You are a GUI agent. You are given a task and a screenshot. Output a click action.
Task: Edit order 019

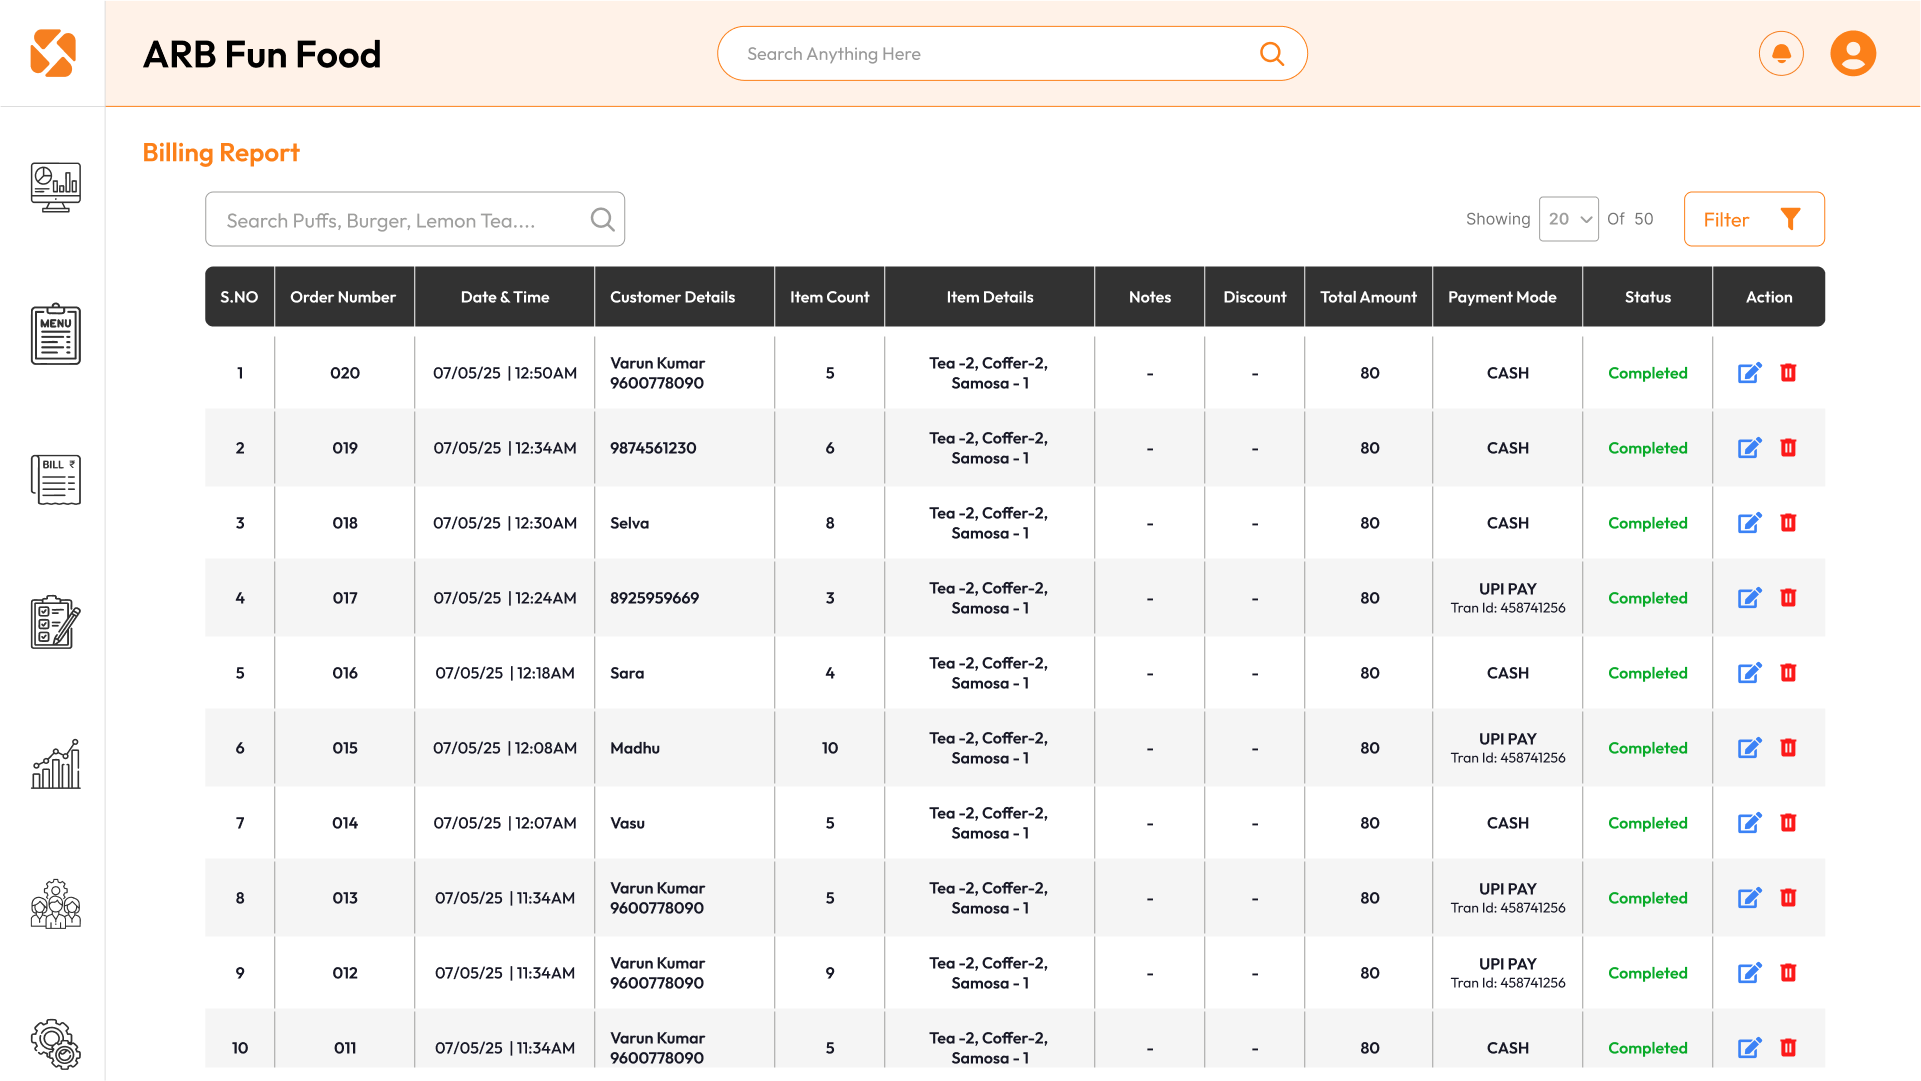coord(1749,448)
